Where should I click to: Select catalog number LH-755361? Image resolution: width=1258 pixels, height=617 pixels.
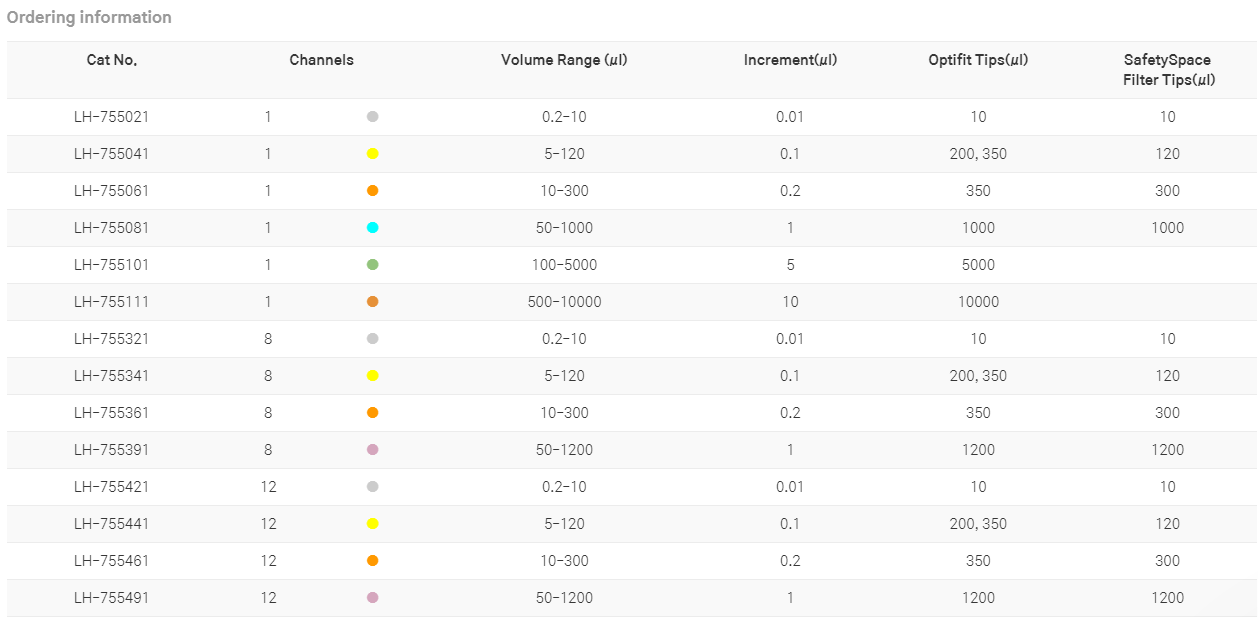point(112,413)
